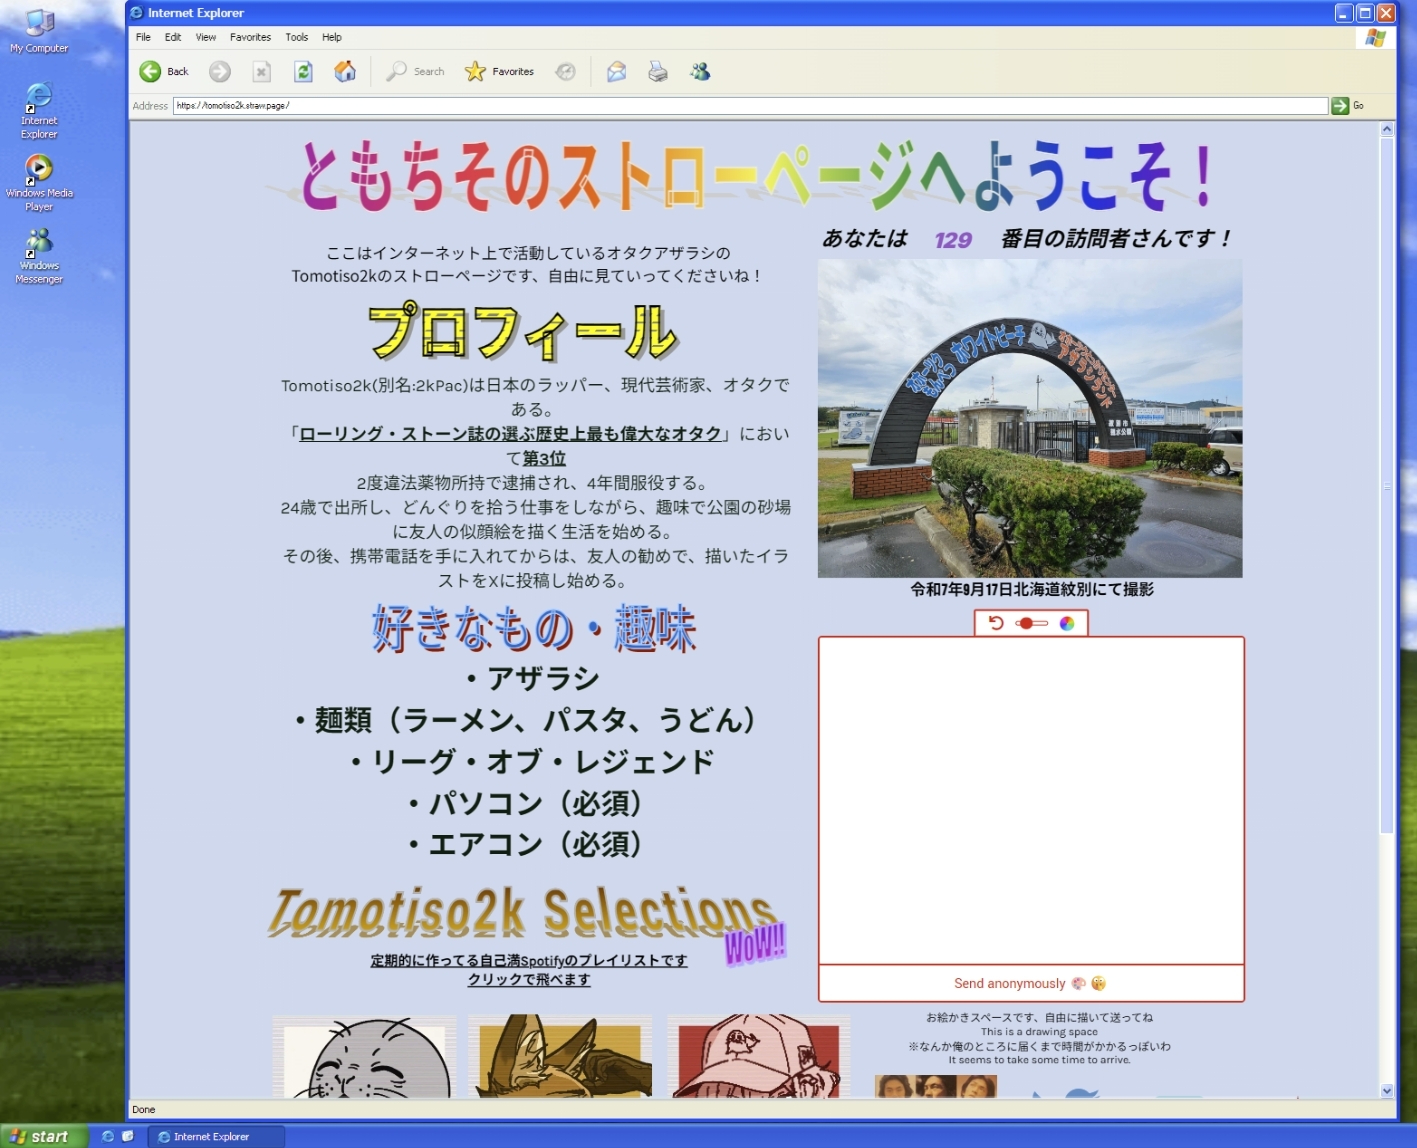This screenshot has width=1417, height=1148.
Task: Click the undo arrow above the drawing canvas
Action: (996, 623)
